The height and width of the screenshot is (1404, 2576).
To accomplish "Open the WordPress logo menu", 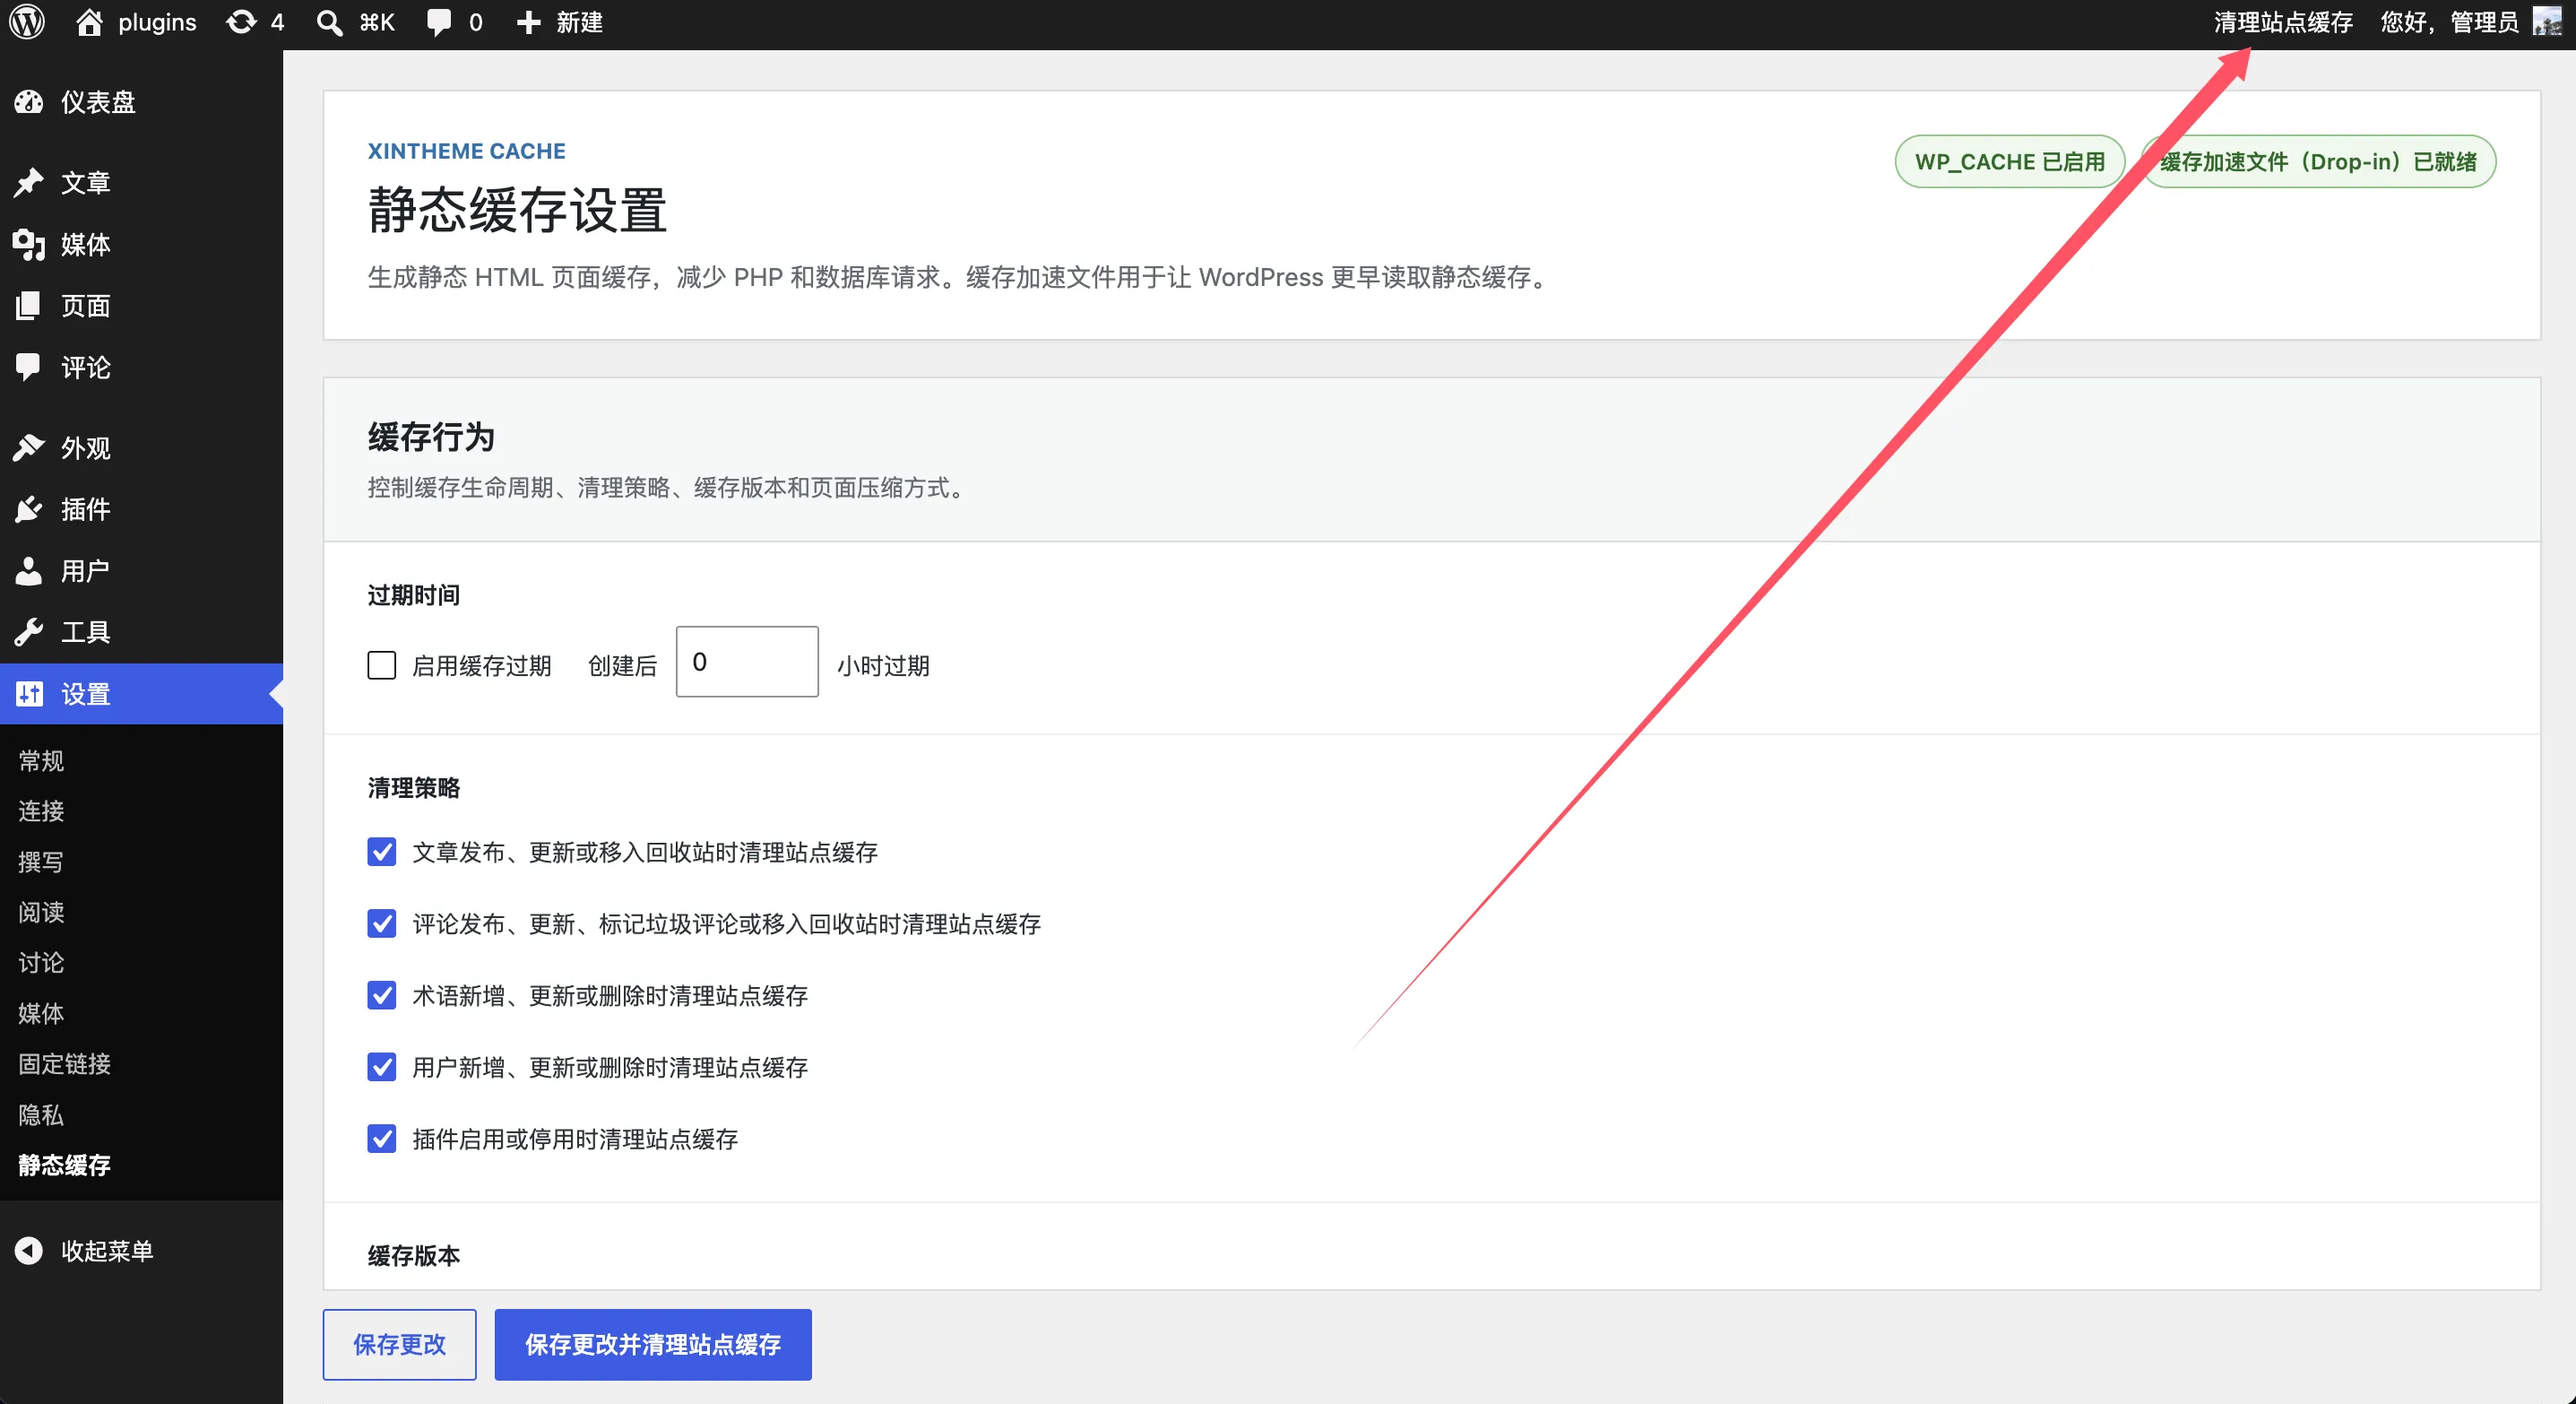I will 27,22.
